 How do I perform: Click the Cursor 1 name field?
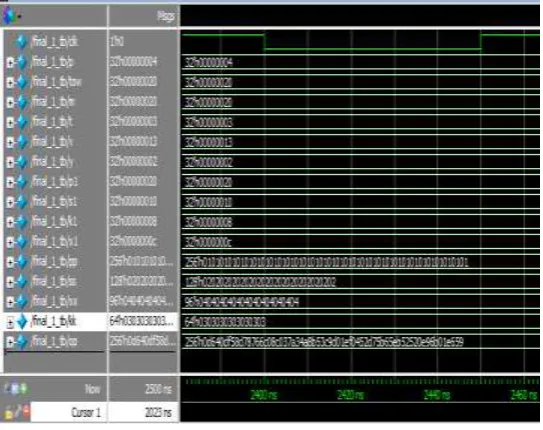[69, 412]
